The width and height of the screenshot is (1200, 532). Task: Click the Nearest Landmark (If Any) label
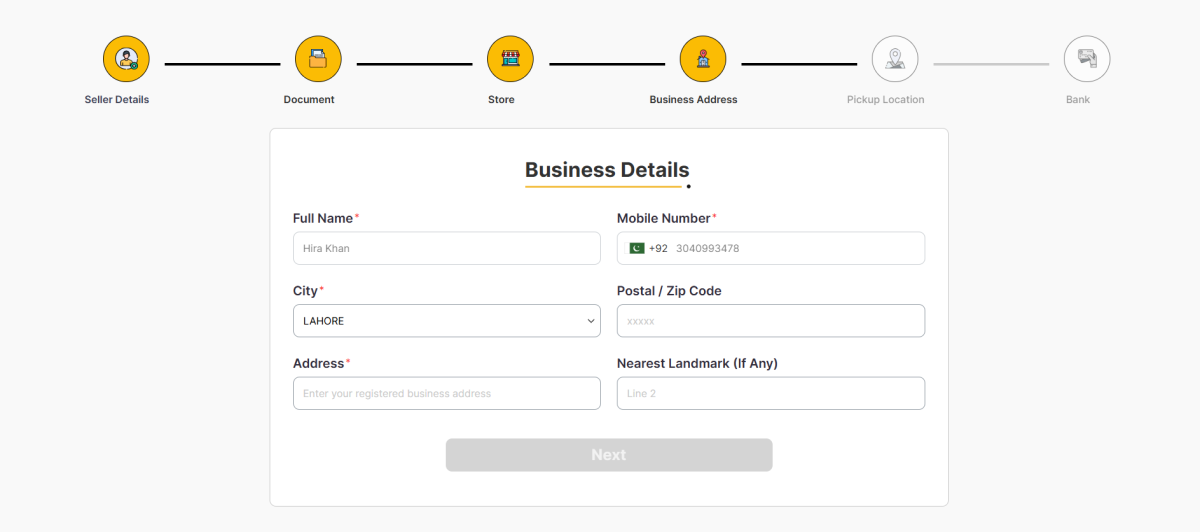click(x=697, y=363)
